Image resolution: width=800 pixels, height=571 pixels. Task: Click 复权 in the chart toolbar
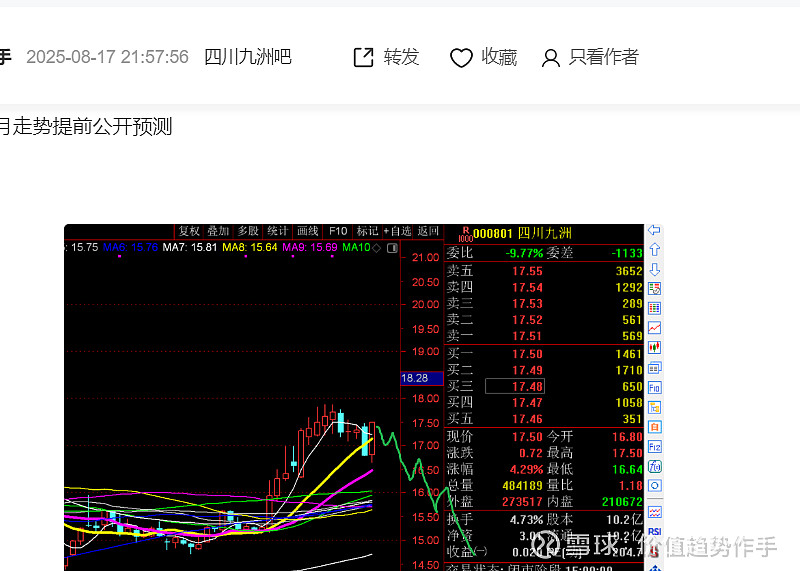tap(189, 231)
